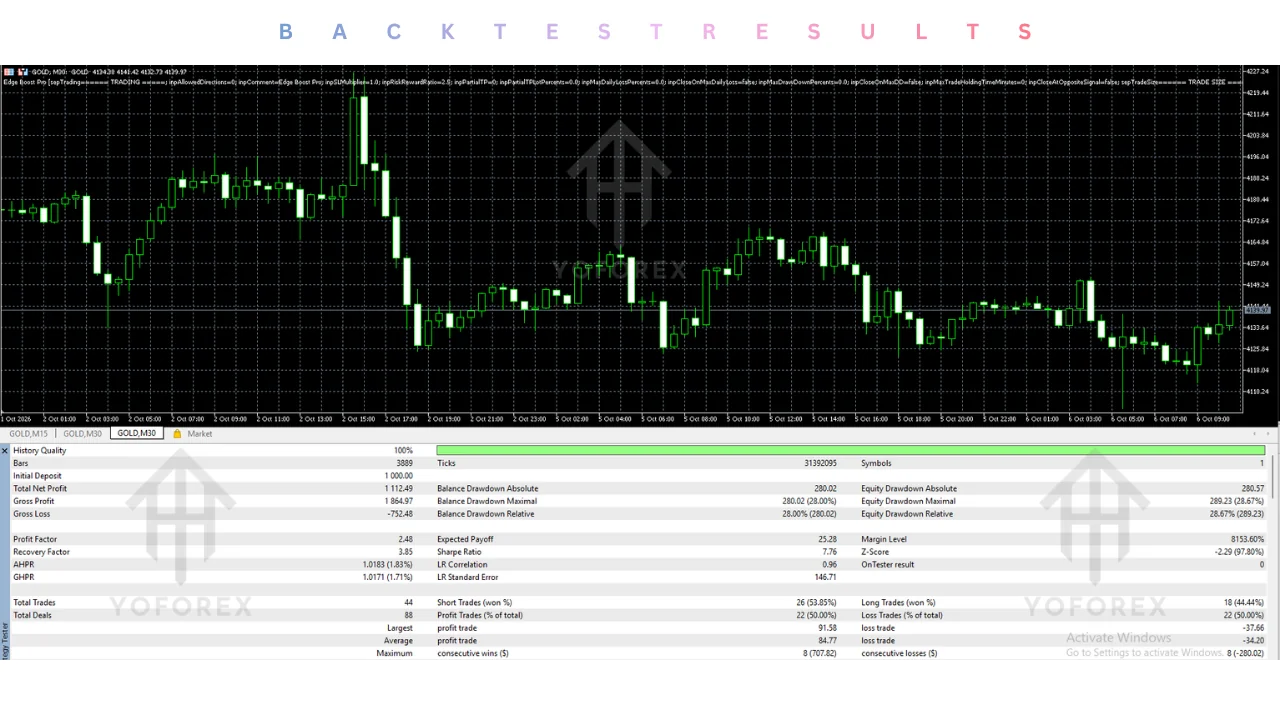Select the Long Trades (won %) value 18 (44.44%)
The width and height of the screenshot is (1280, 720).
point(1243,603)
